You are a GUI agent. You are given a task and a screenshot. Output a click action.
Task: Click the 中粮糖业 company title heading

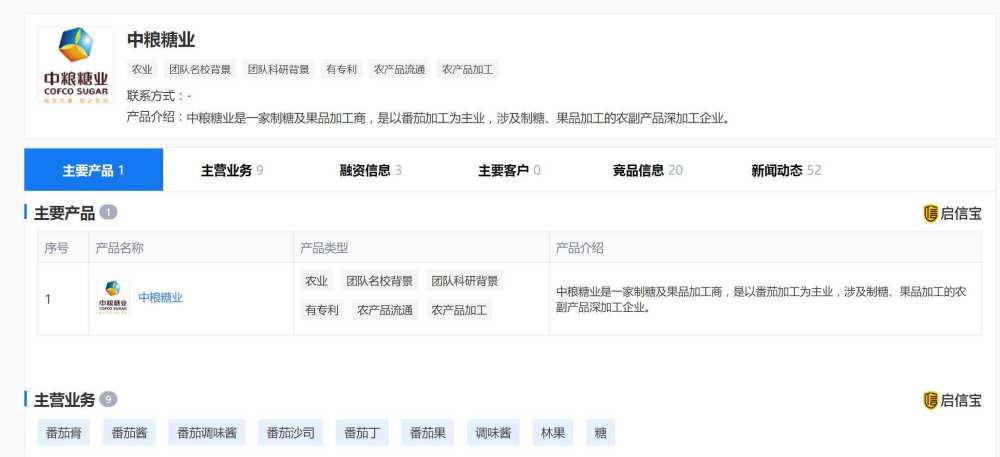coord(161,40)
